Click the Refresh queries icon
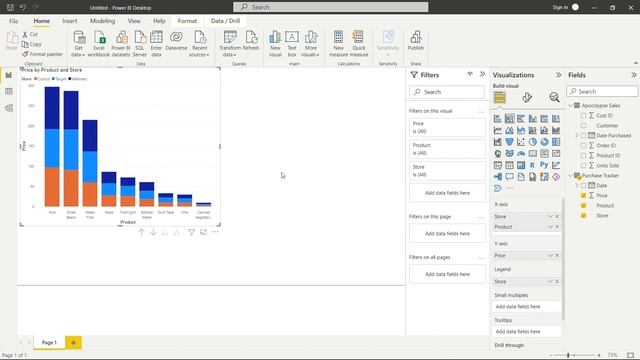This screenshot has height=360, width=640. click(251, 41)
